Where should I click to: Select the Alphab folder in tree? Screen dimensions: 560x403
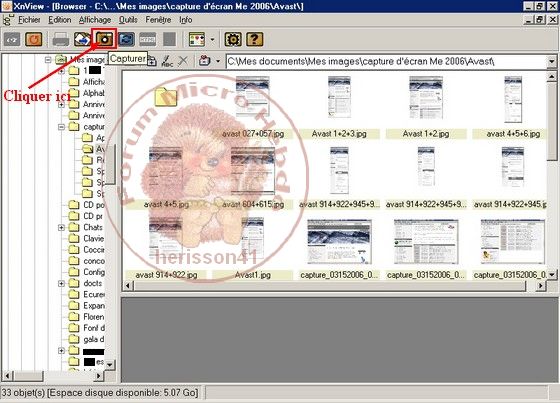pyautogui.click(x=86, y=93)
